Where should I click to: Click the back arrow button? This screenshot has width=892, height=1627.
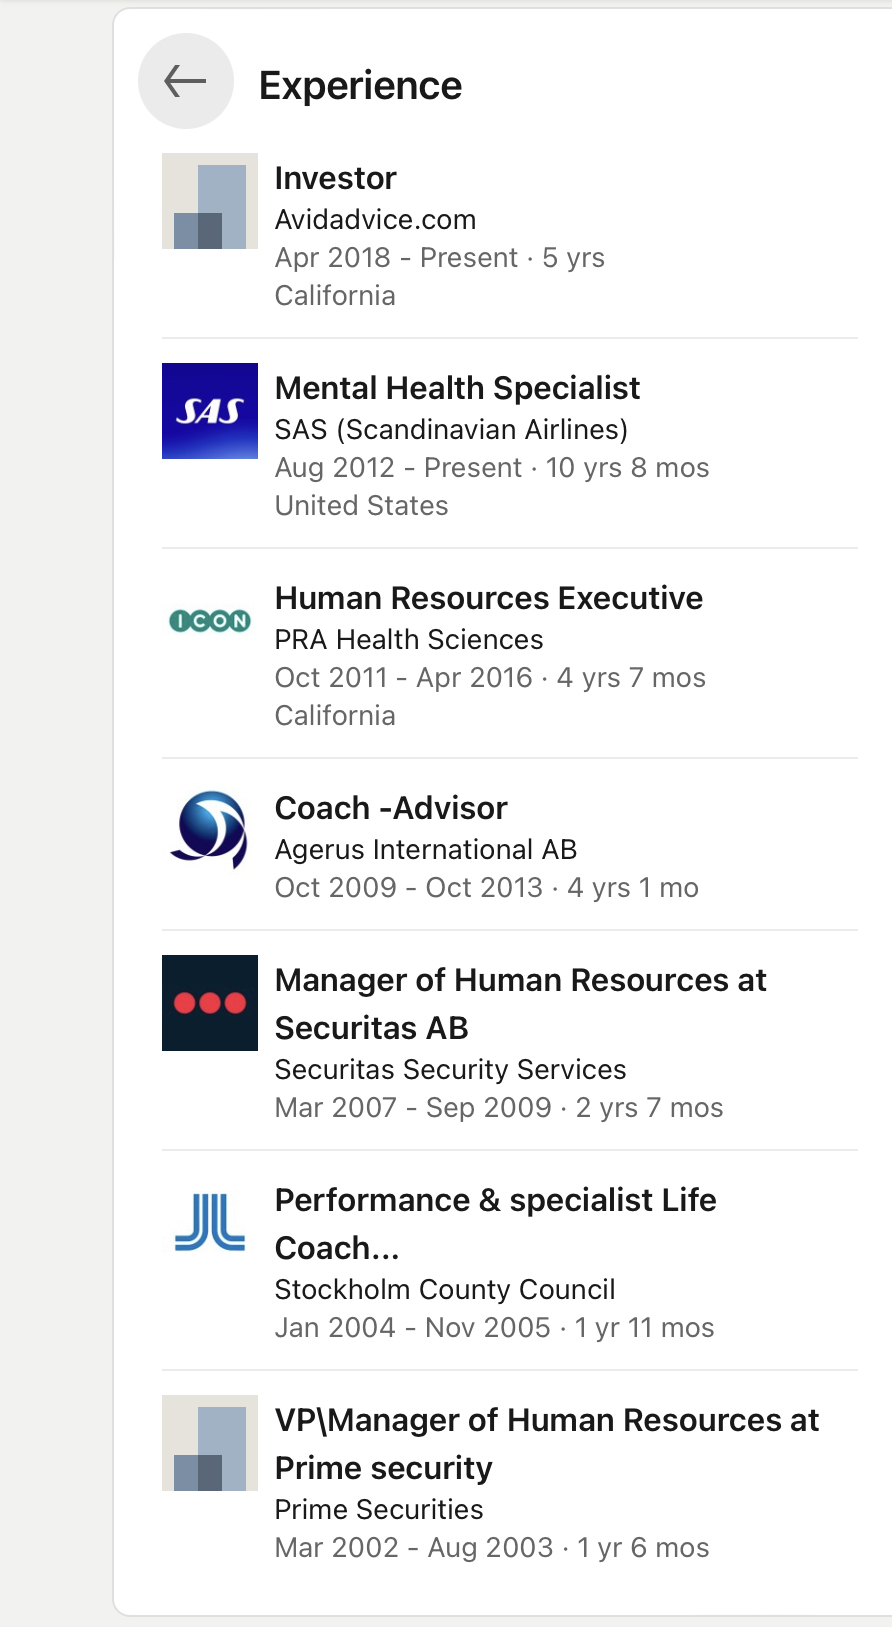185,82
